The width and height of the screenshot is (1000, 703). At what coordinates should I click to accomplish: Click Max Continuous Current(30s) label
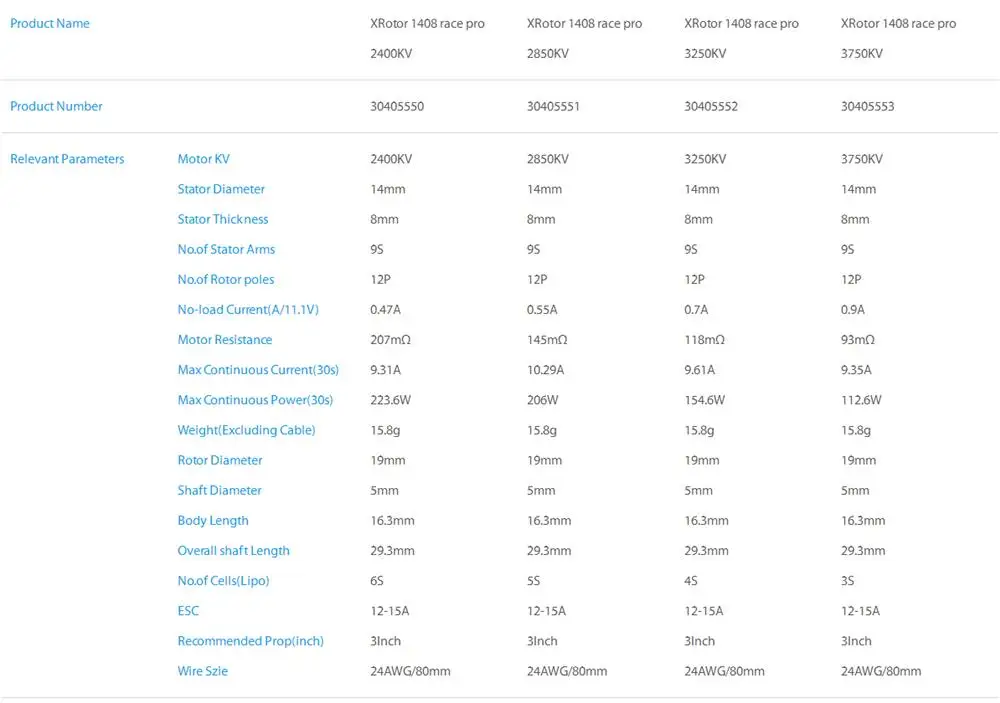click(x=258, y=370)
